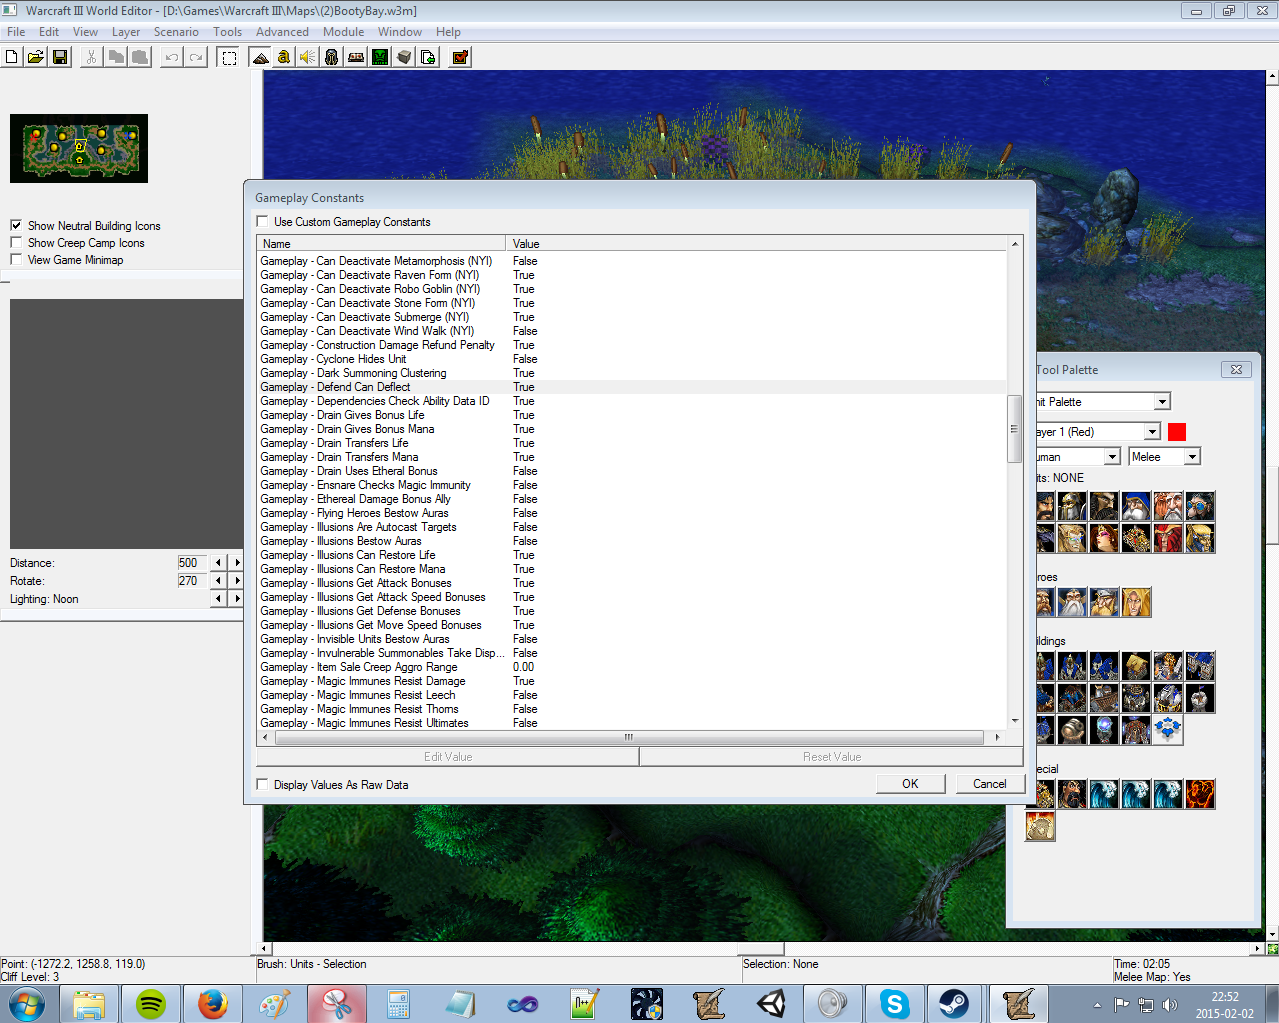This screenshot has width=1279, height=1023.
Task: Click the Selection Brush toolbar icon
Action: (x=229, y=57)
